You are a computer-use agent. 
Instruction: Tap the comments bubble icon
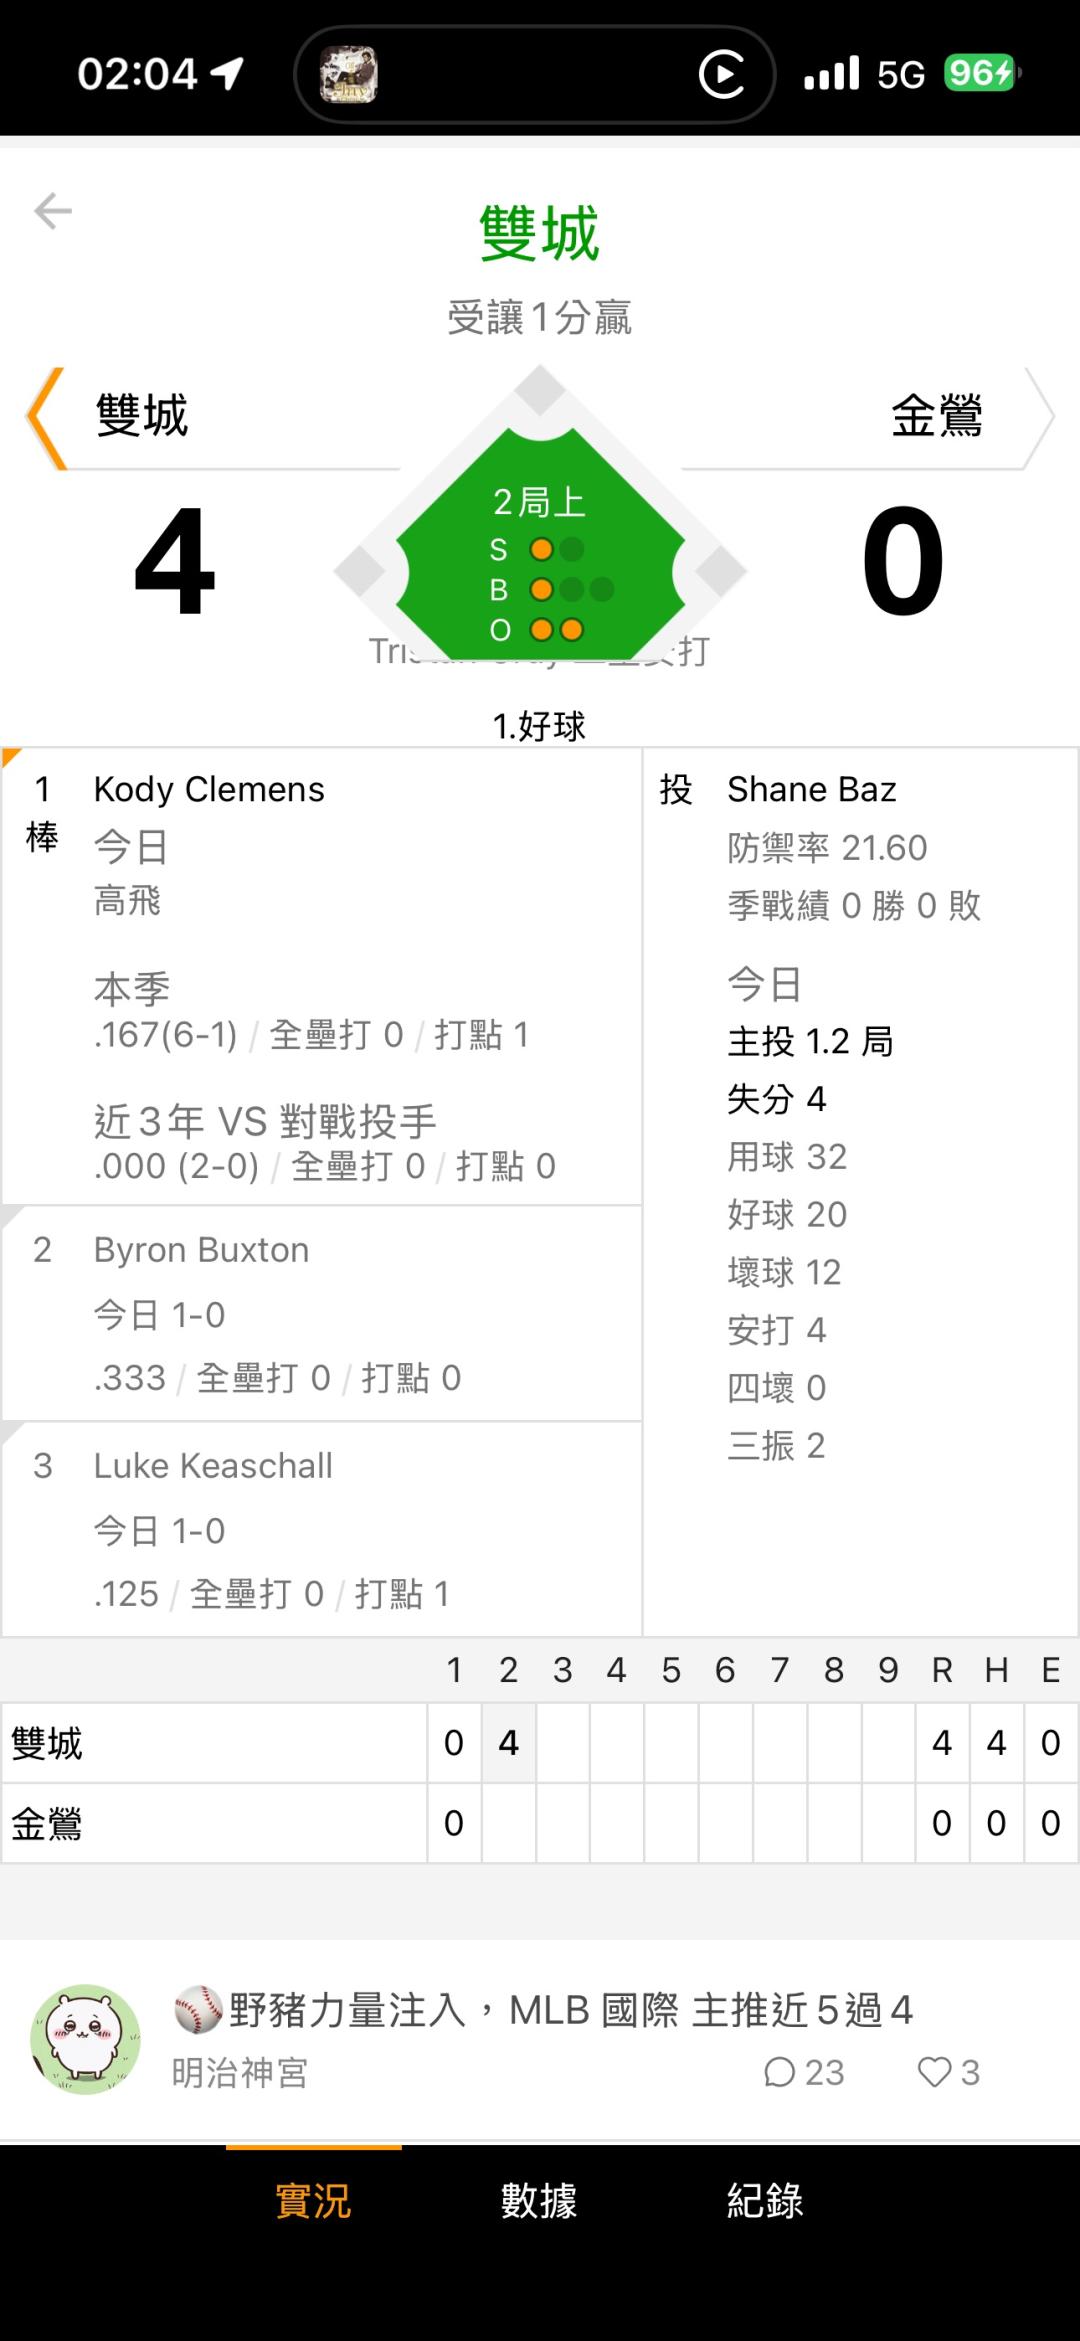[x=779, y=2072]
